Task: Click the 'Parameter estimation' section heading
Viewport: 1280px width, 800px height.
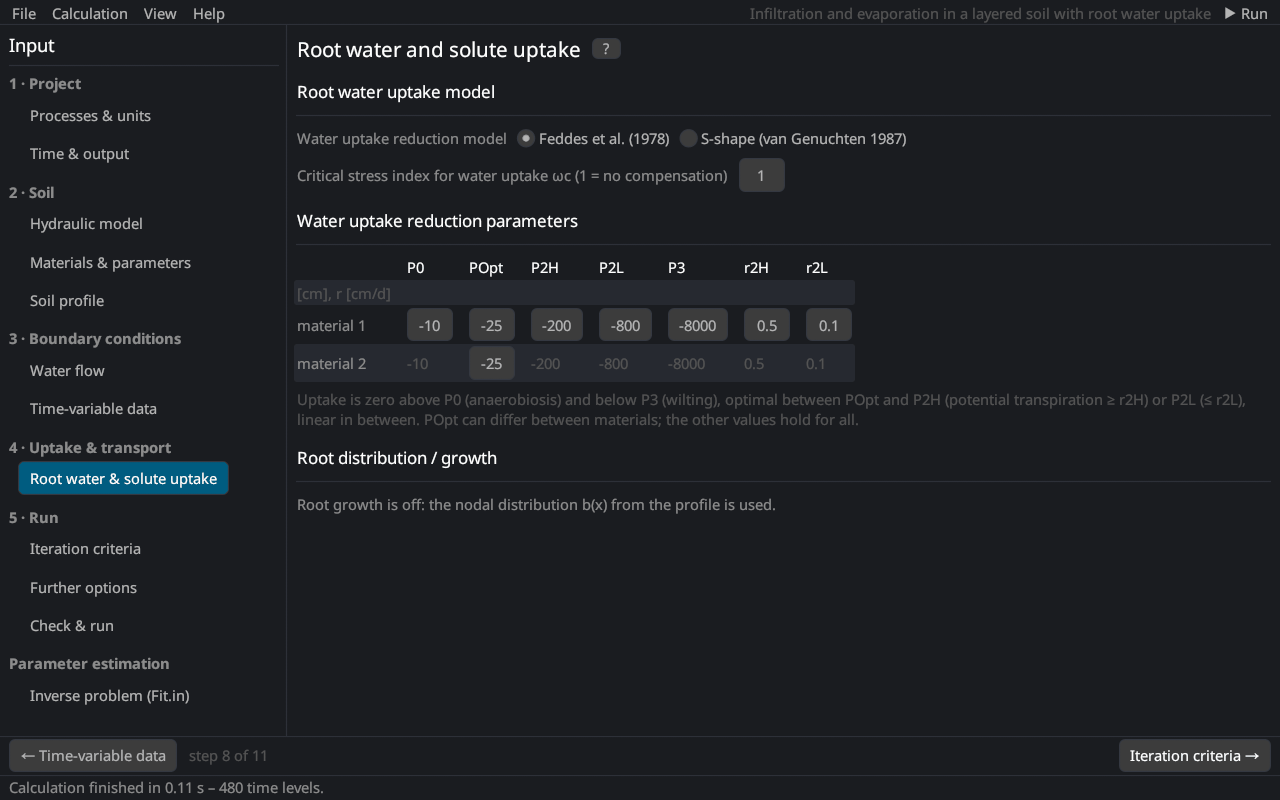Action: 89,664
